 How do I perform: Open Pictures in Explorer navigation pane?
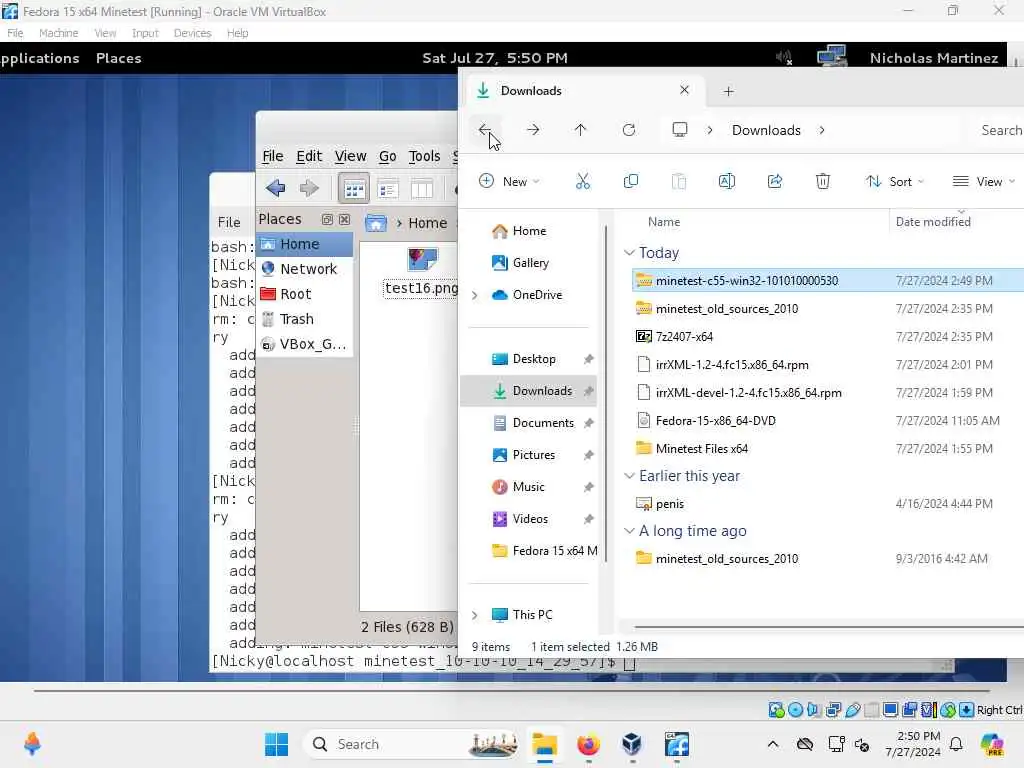534,455
